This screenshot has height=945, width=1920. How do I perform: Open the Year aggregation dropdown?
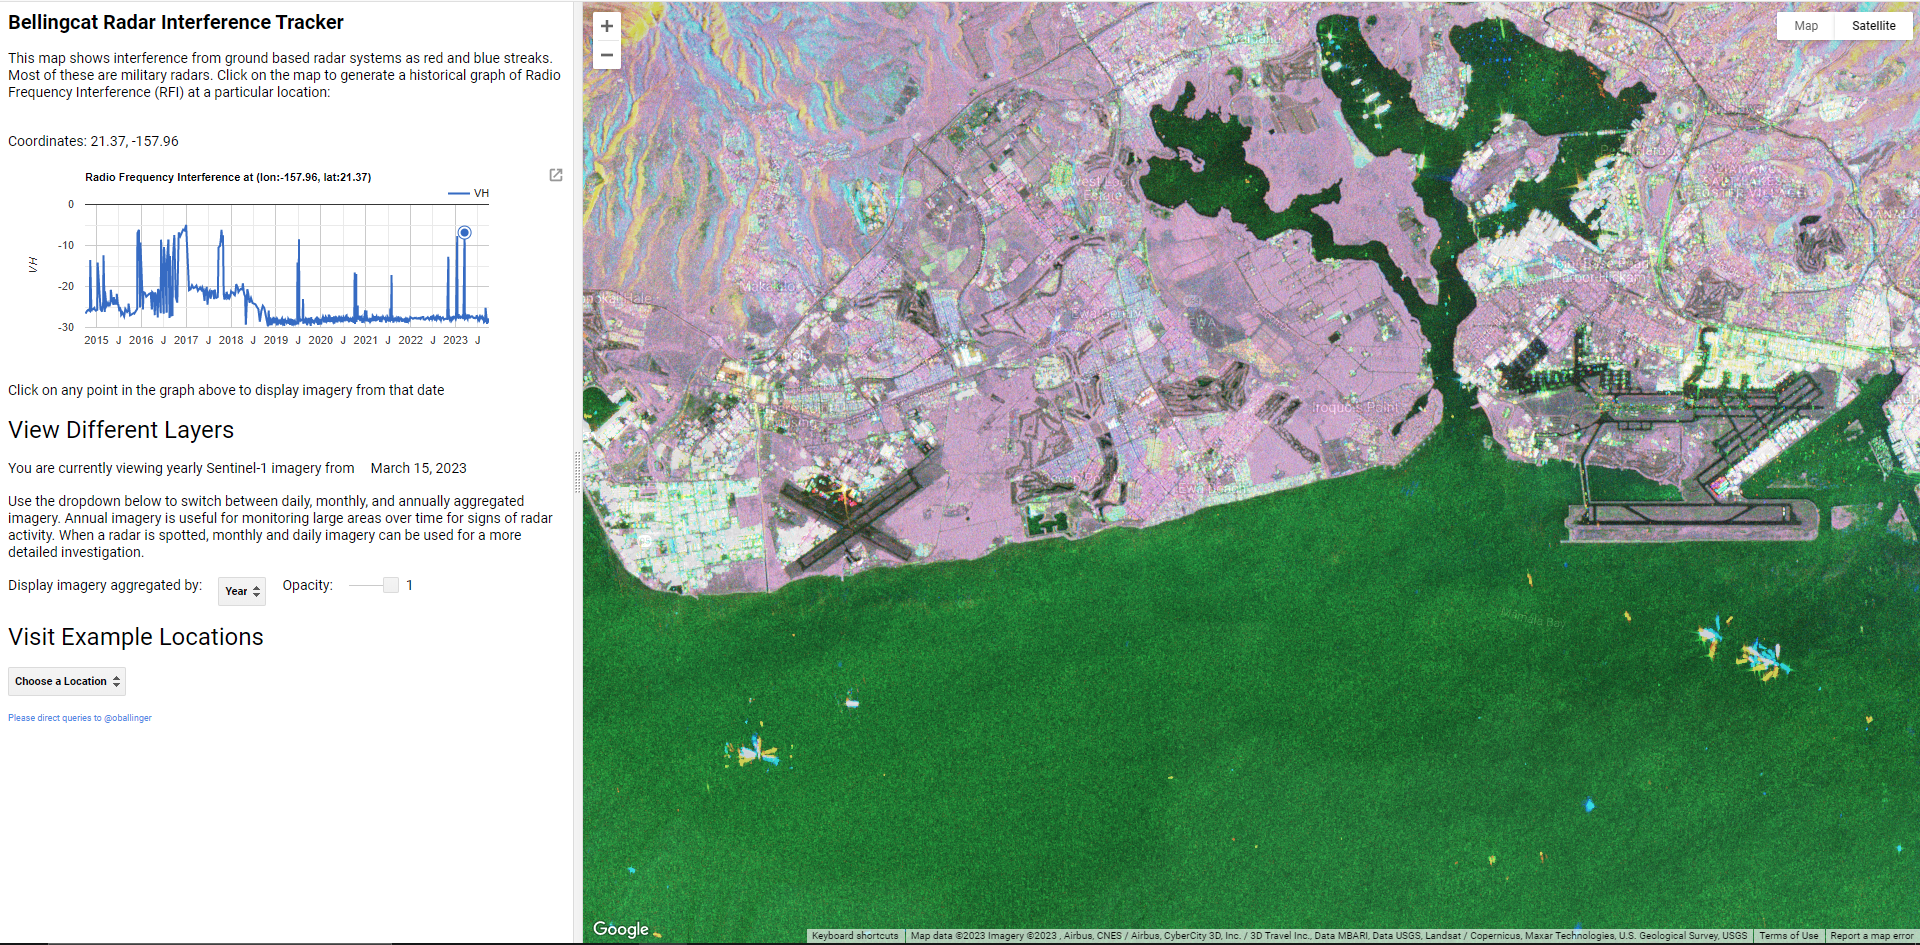(242, 591)
